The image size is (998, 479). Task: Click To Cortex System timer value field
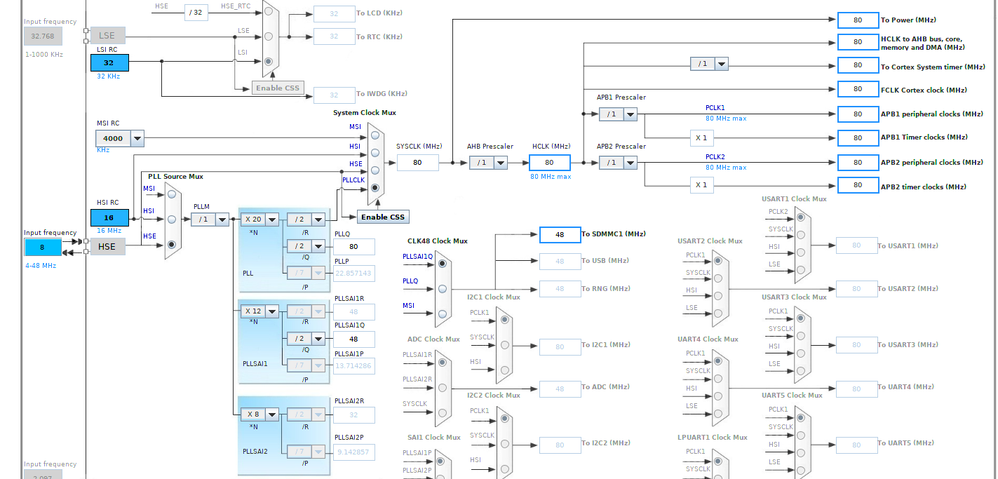pyautogui.click(x=858, y=65)
